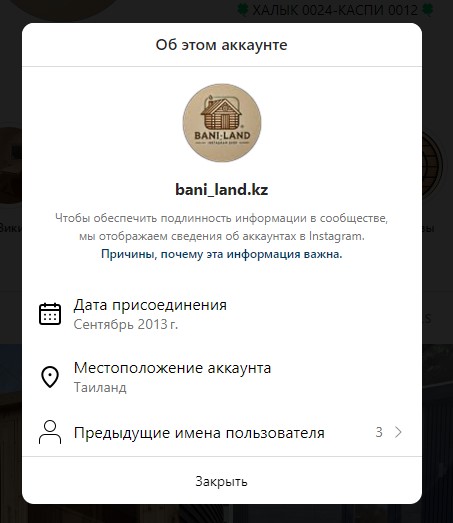
Task: Click the number 3 usernames count
Action: (379, 432)
